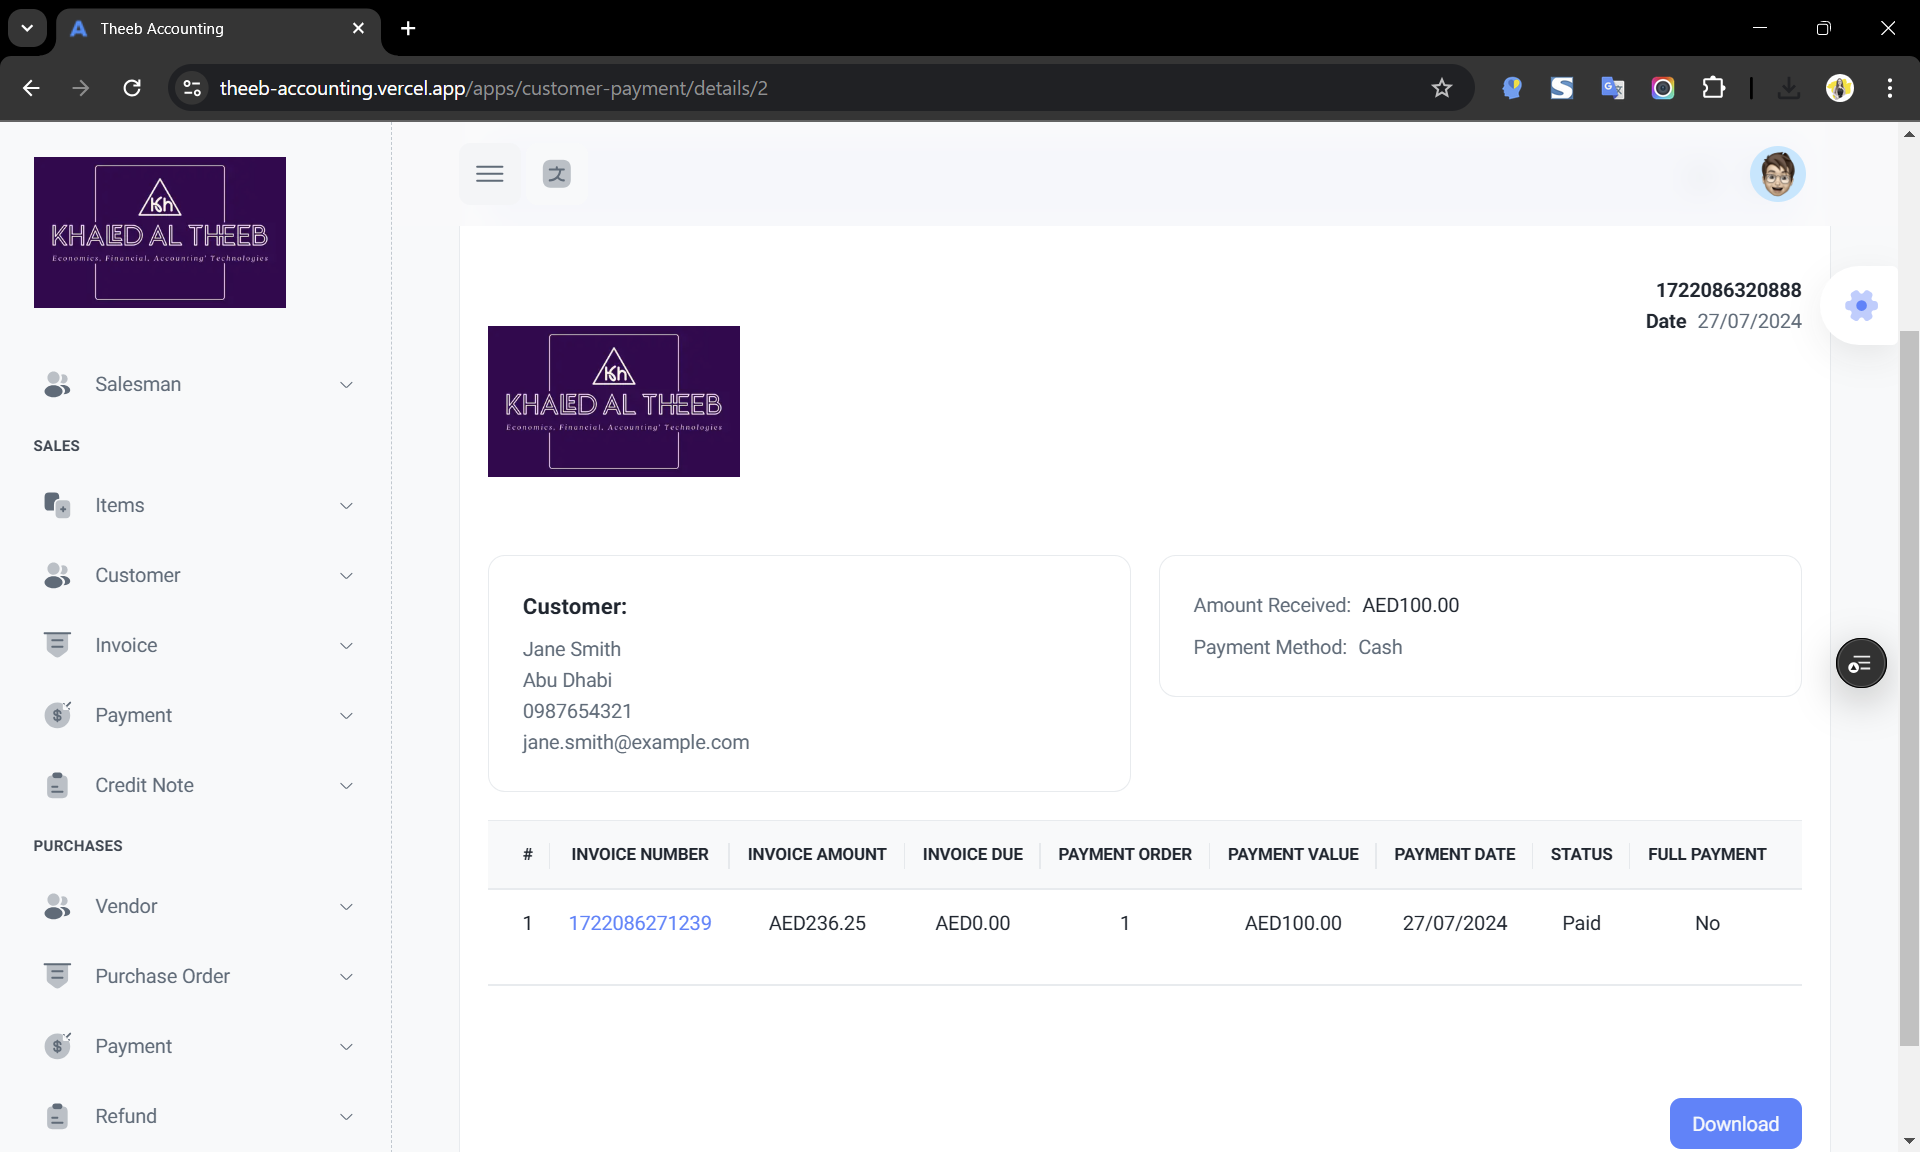Open a new browser tab
The width and height of the screenshot is (1920, 1152).
(408, 28)
